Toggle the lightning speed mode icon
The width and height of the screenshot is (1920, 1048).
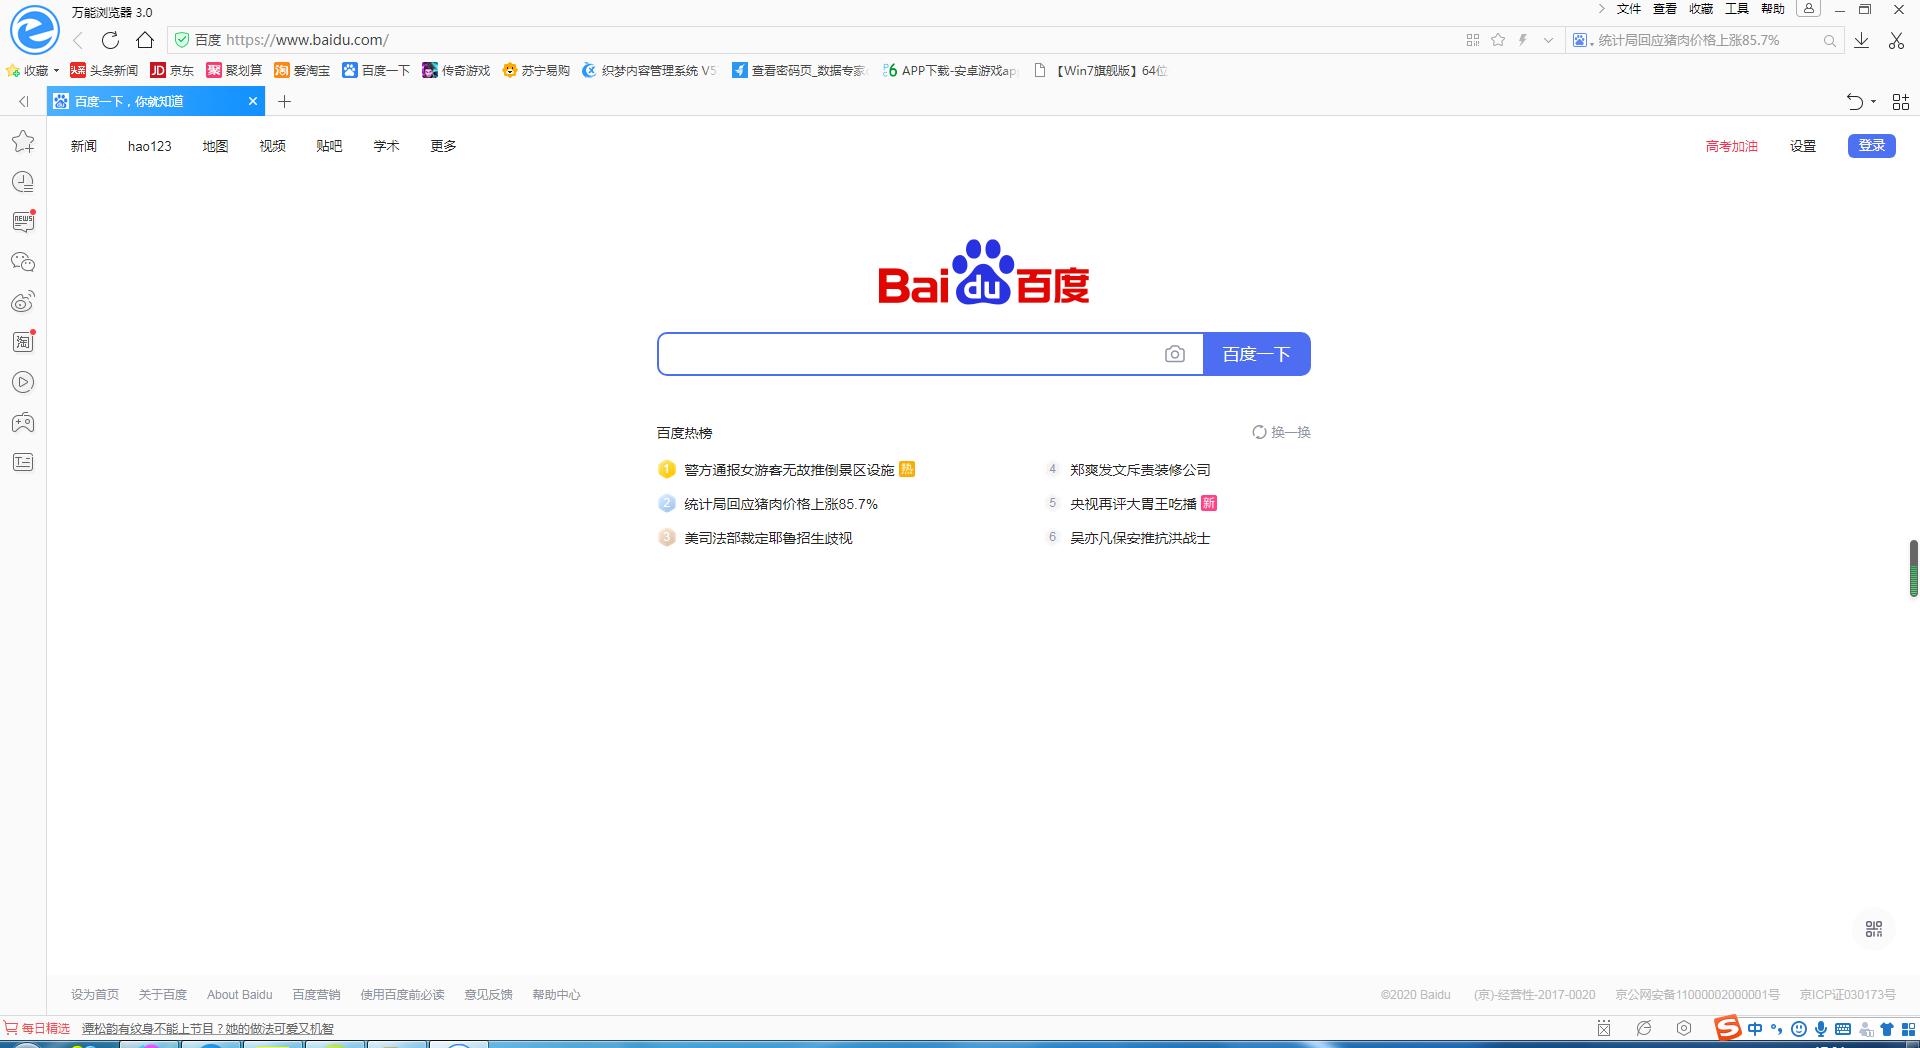pos(1523,40)
